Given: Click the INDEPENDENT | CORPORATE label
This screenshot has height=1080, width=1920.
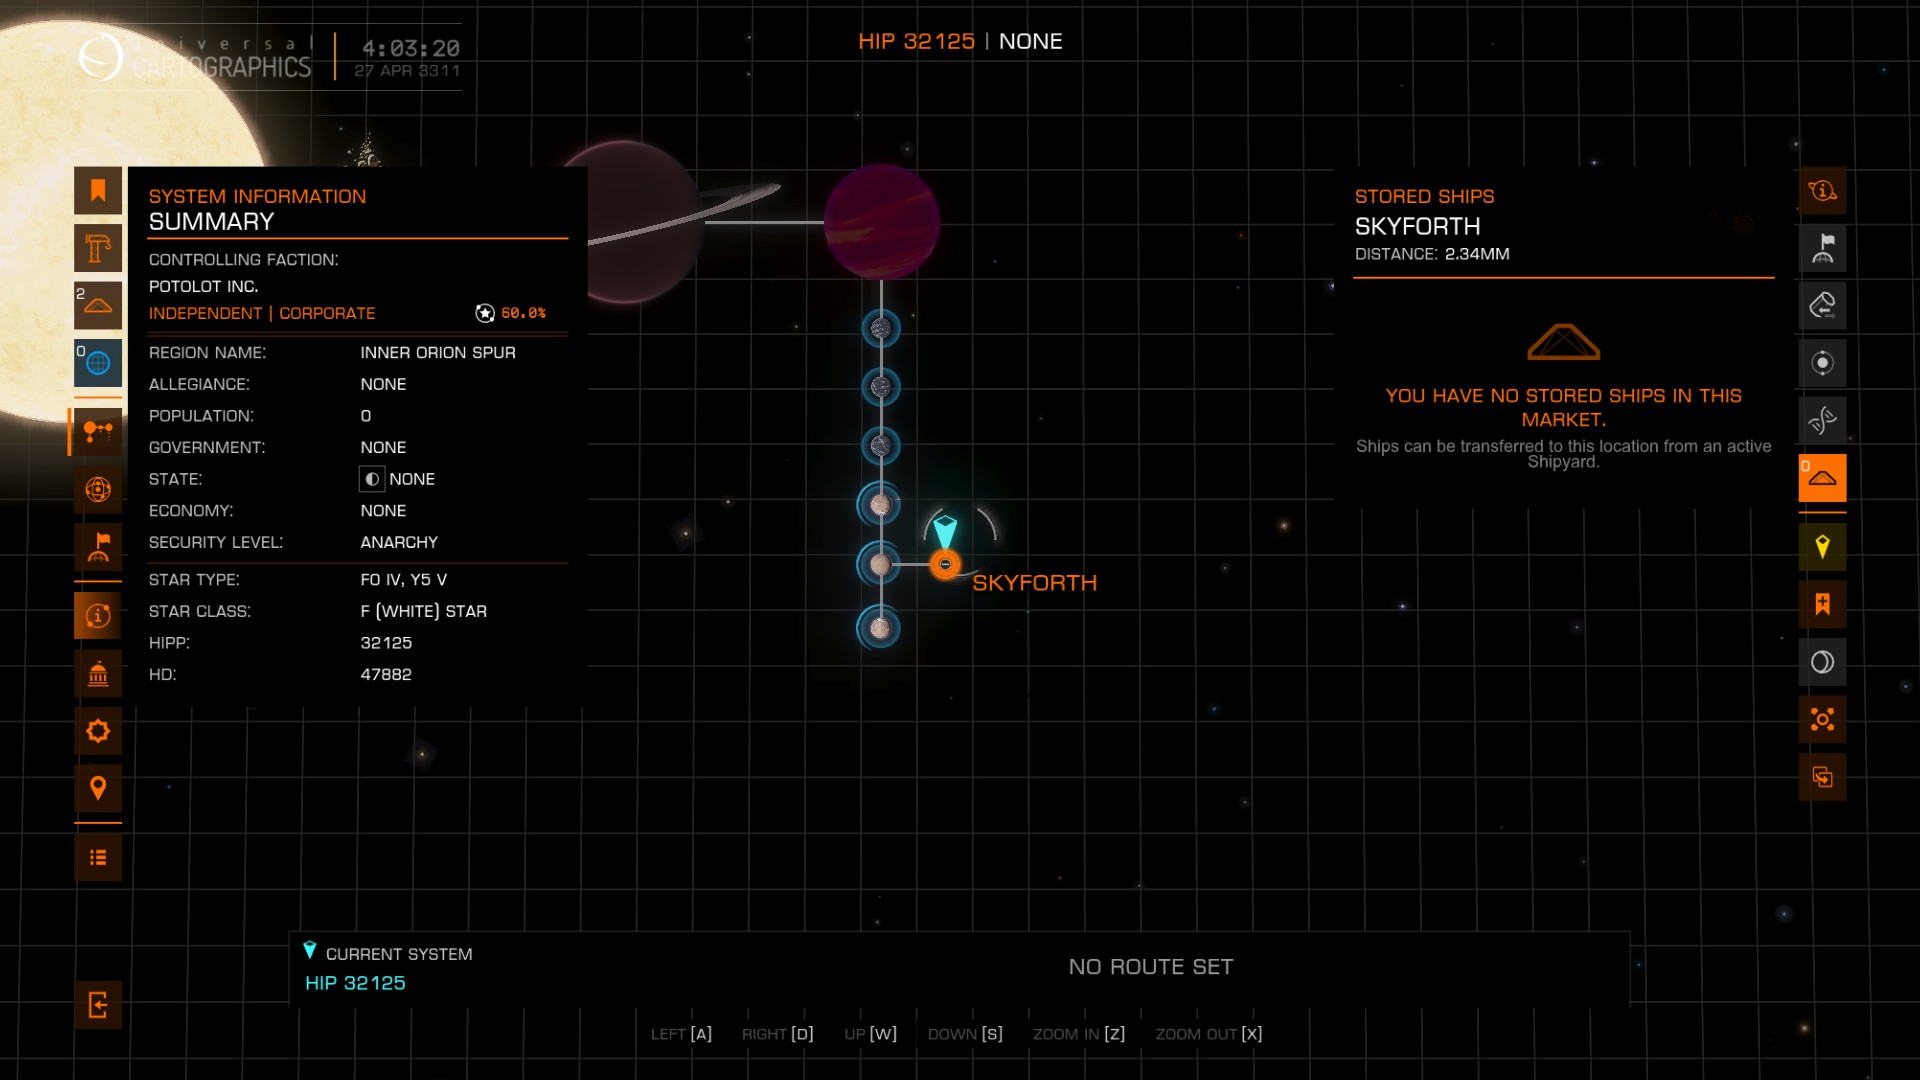Looking at the screenshot, I should tap(262, 313).
